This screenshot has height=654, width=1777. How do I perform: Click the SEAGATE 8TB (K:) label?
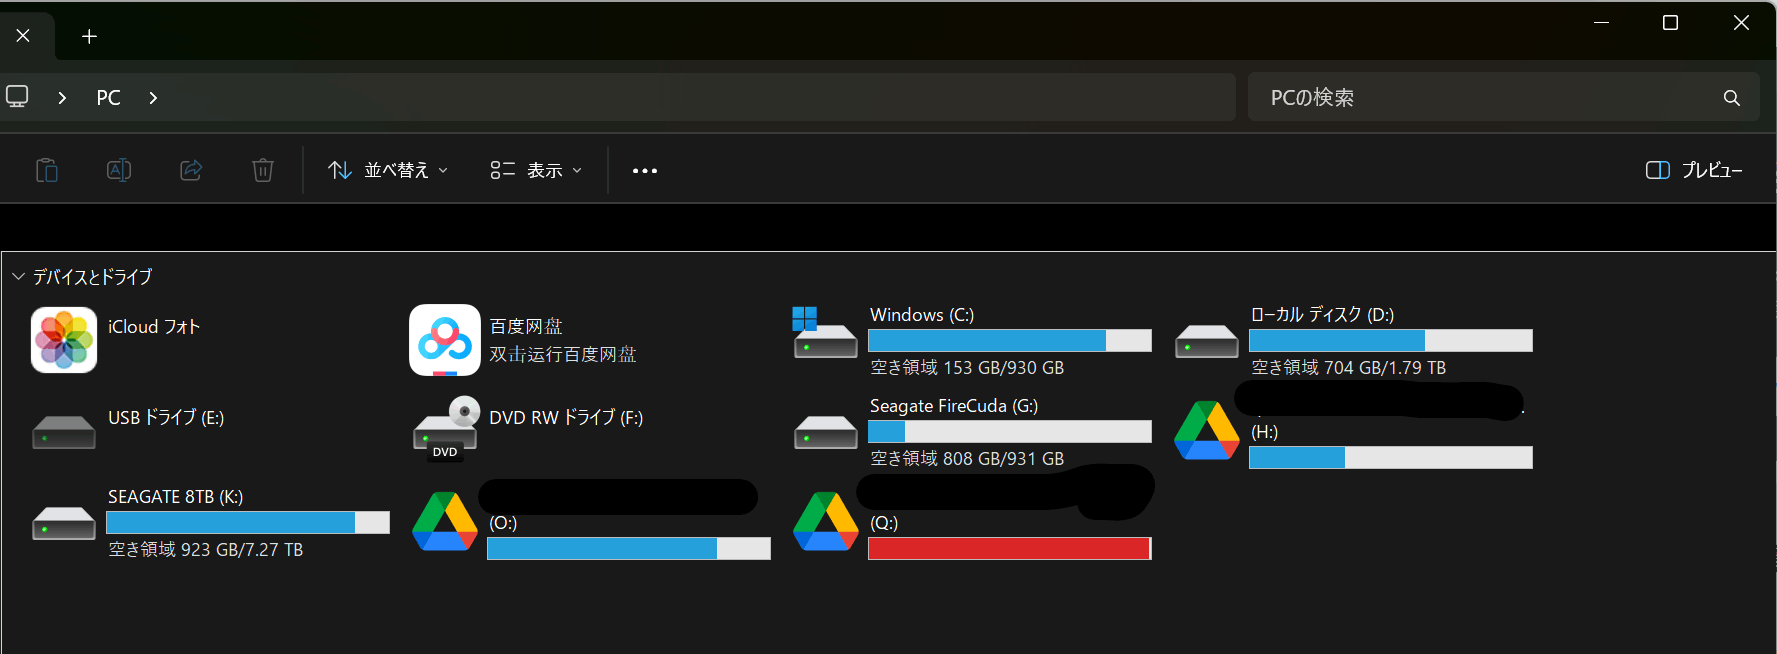(x=176, y=497)
